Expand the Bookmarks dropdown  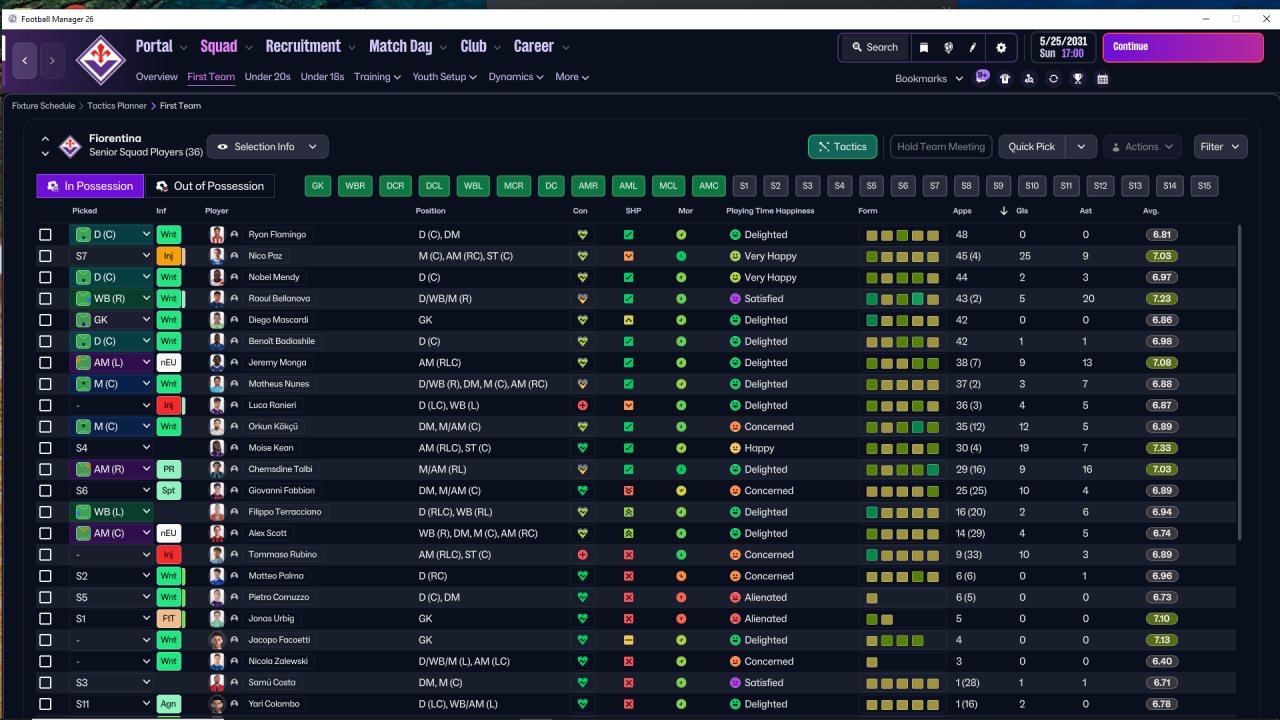click(929, 78)
